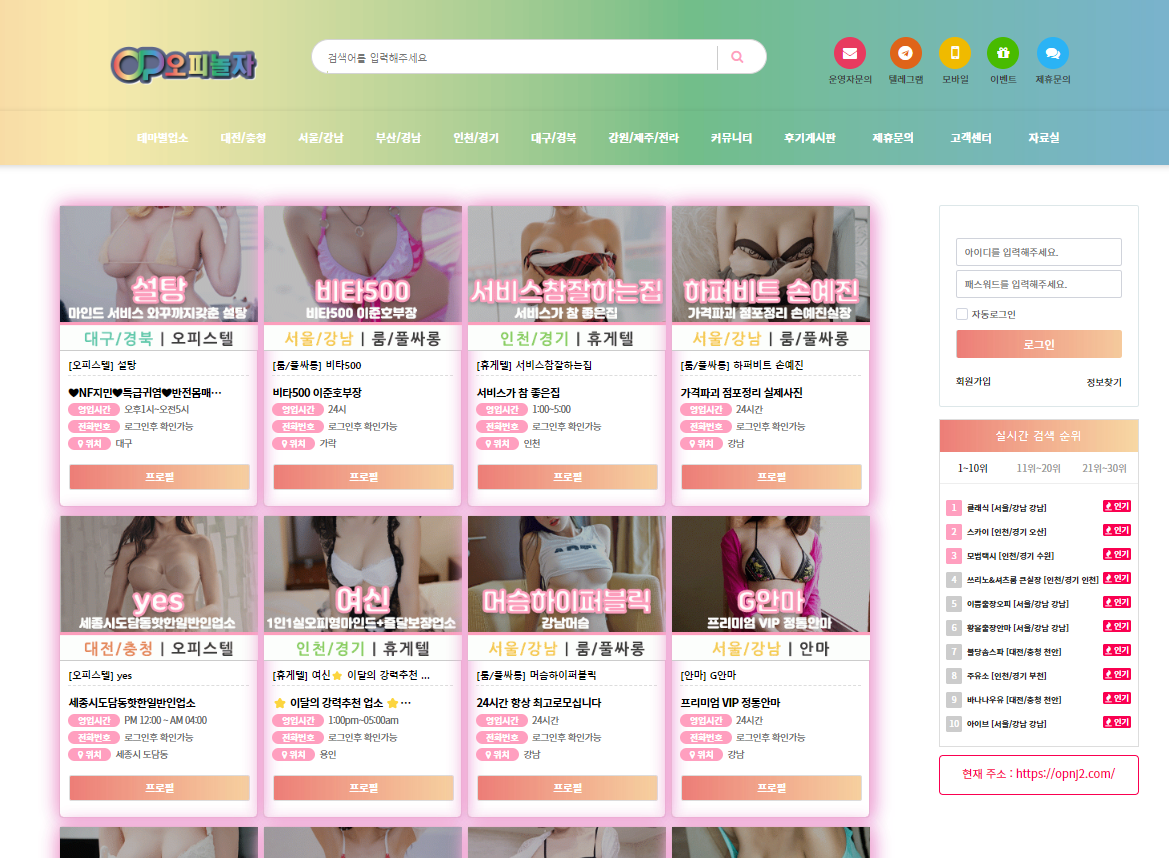Switch to the 11위~20위 ranking tab
The width and height of the screenshot is (1169, 858).
pos(1038,468)
